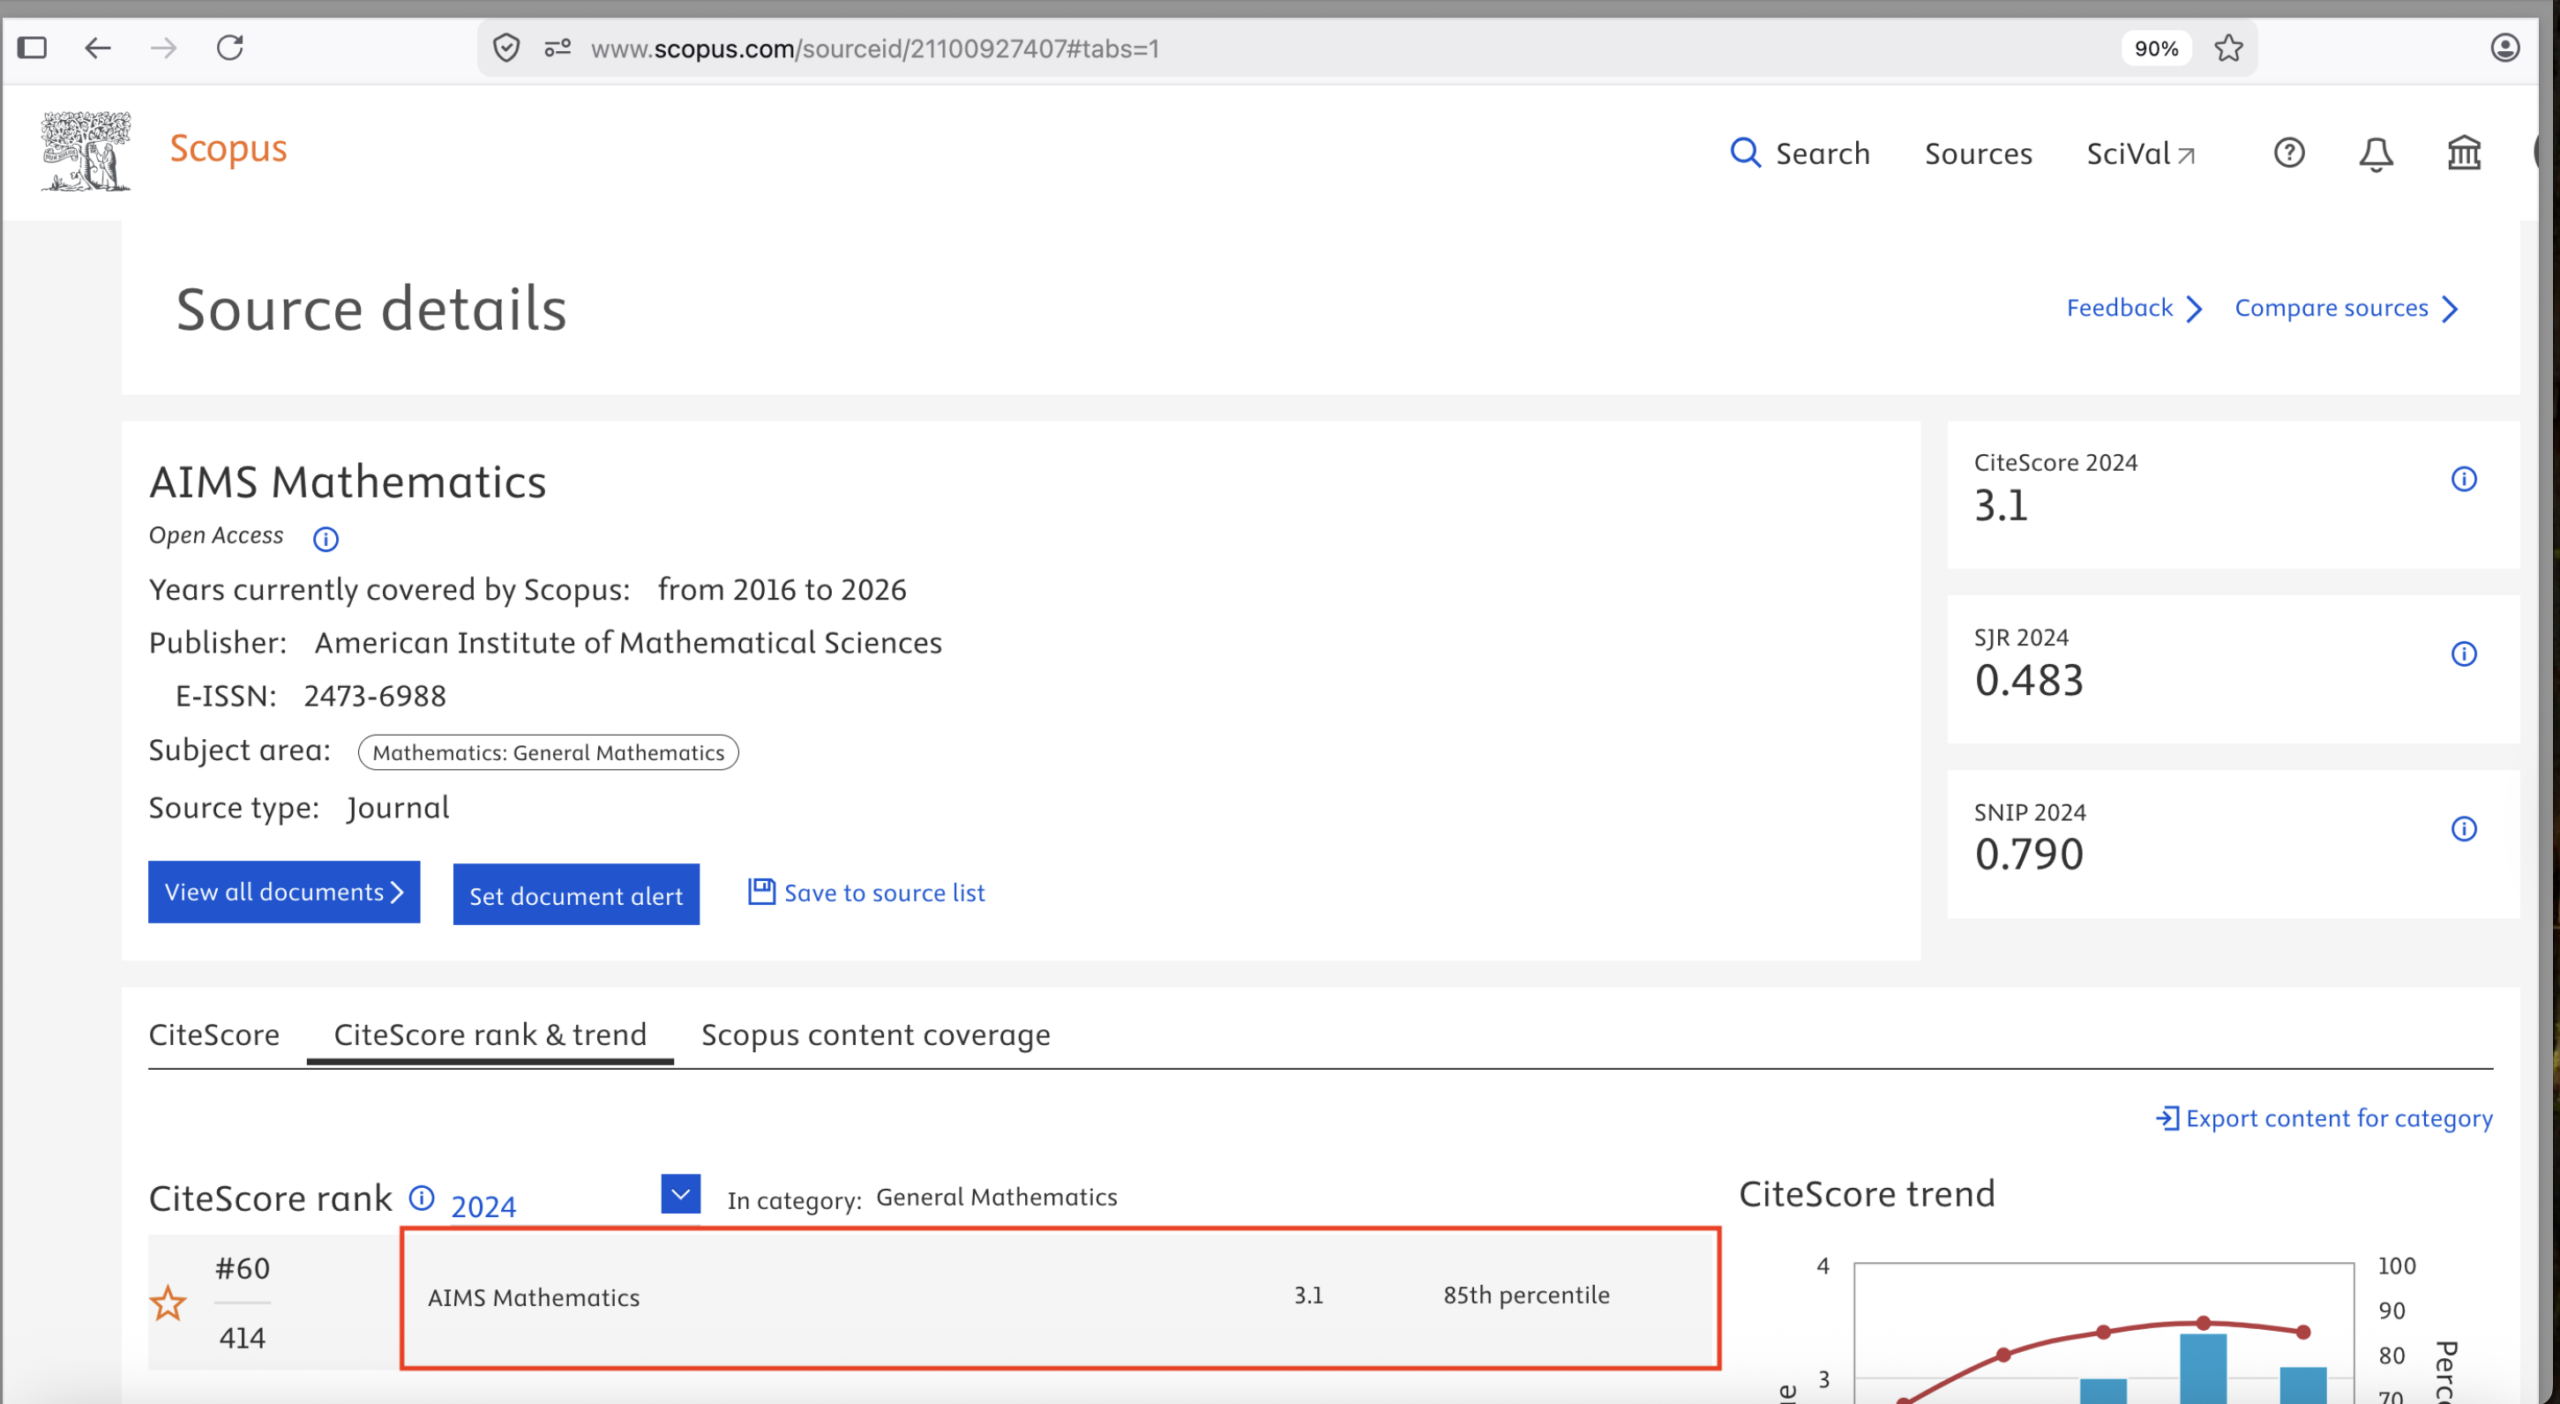Click the 90% zoom level indicator
This screenshot has height=1404, width=2560.
coord(2156,48)
